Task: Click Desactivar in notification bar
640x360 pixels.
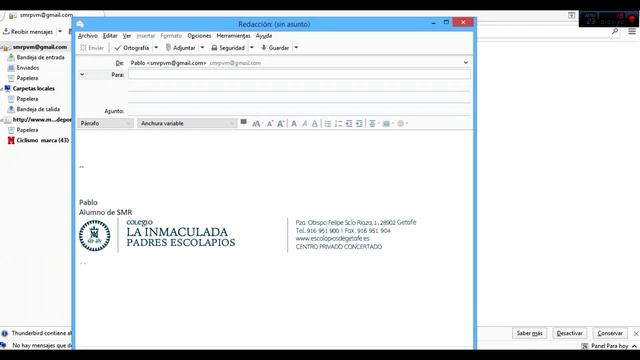Action: point(570,333)
